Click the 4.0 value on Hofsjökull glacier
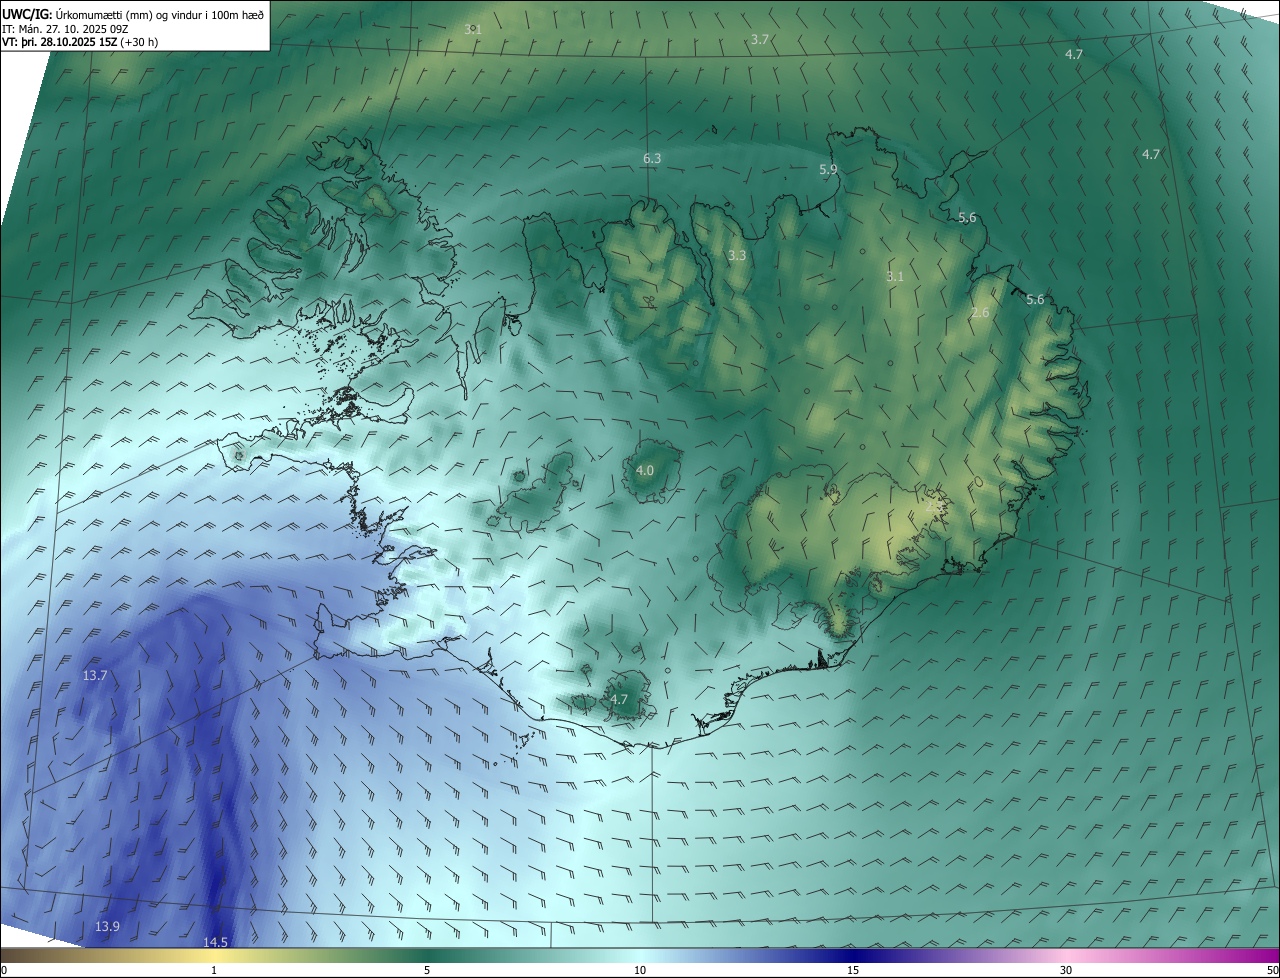 point(645,471)
